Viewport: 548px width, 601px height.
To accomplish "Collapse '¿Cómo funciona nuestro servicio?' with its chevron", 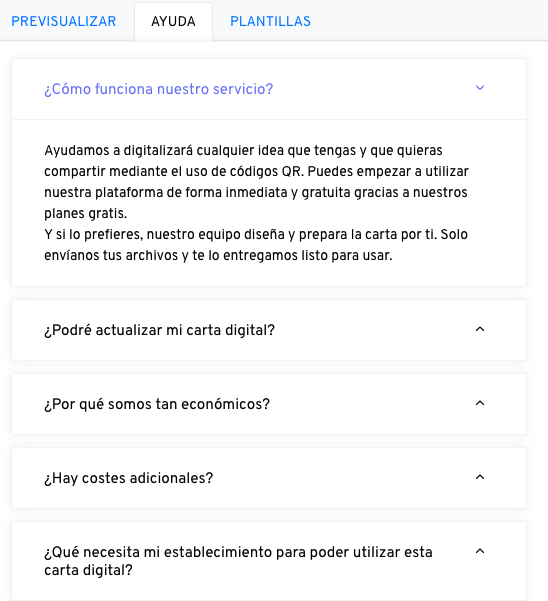I will click(x=480, y=88).
